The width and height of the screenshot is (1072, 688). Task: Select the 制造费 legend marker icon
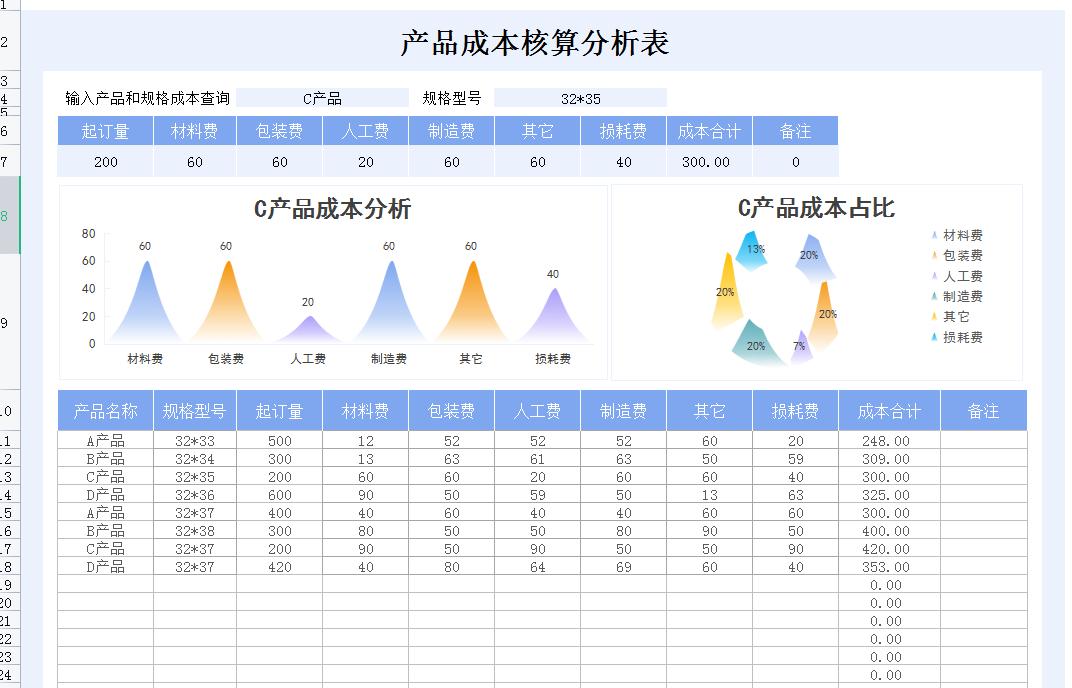click(x=935, y=296)
